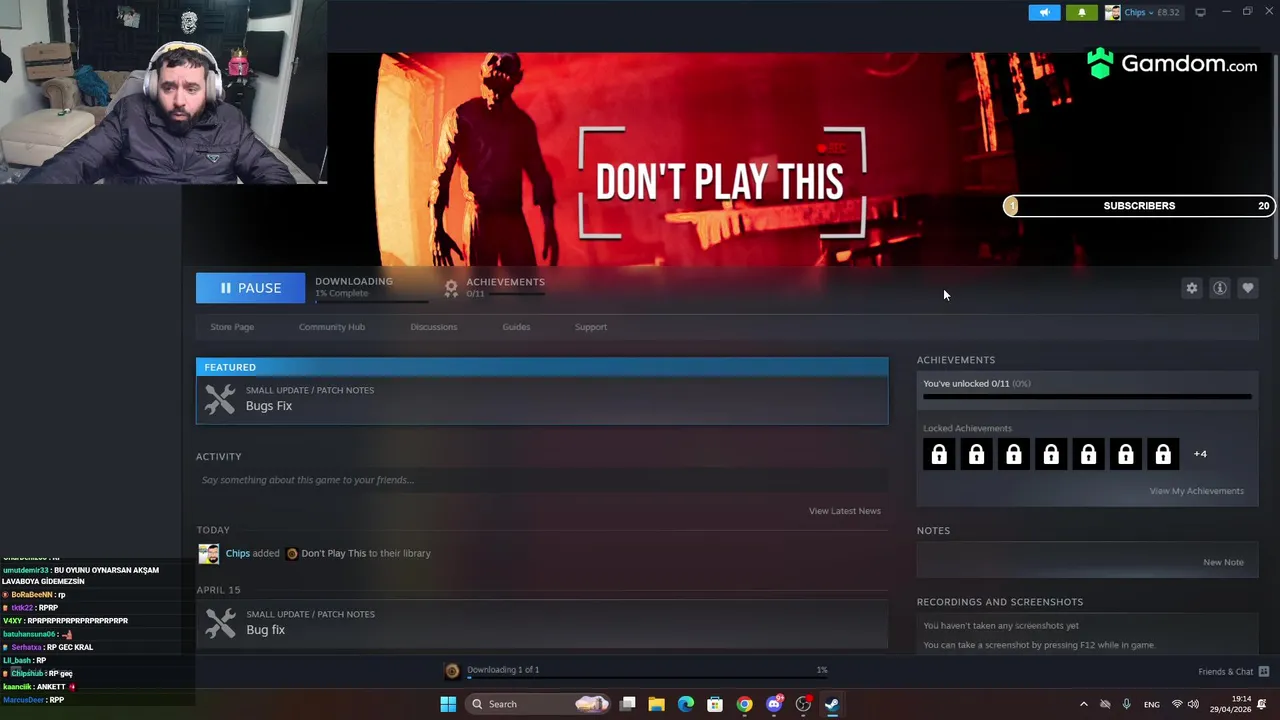Add game to favorites heart icon
Viewport: 1280px width, 720px height.
[1247, 288]
